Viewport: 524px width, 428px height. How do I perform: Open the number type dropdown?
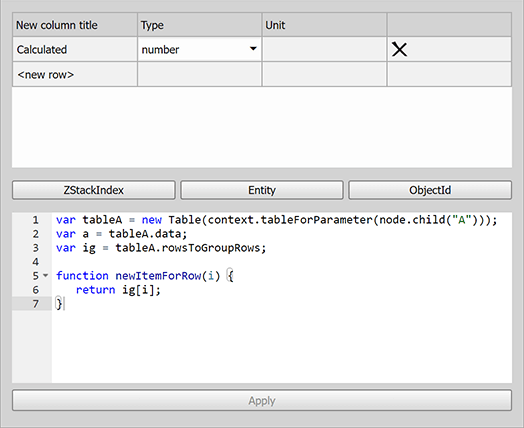(x=199, y=49)
